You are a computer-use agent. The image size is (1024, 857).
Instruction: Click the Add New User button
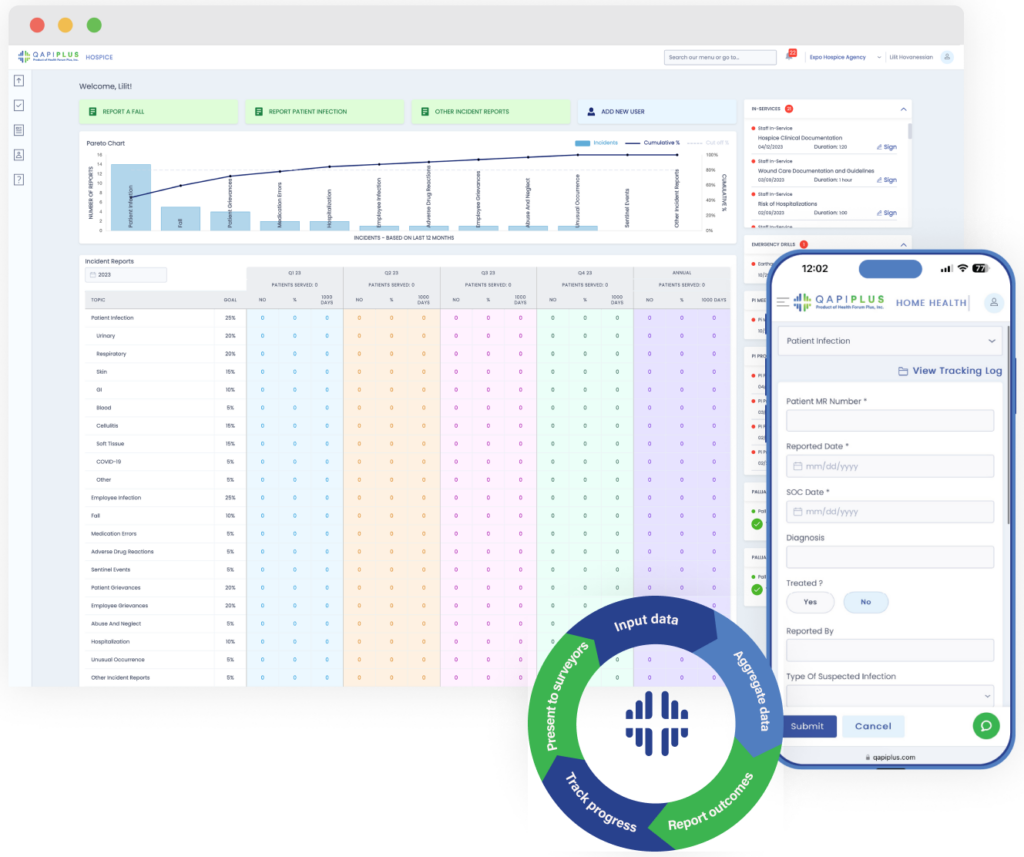pos(656,112)
